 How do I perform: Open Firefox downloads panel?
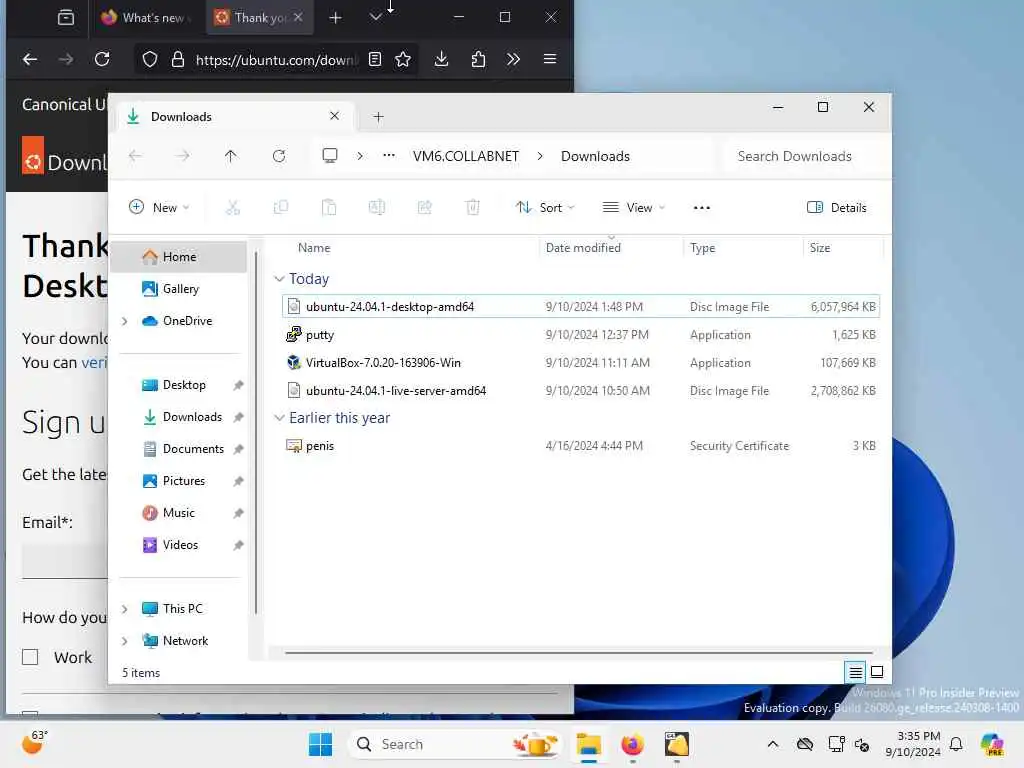pos(441,59)
